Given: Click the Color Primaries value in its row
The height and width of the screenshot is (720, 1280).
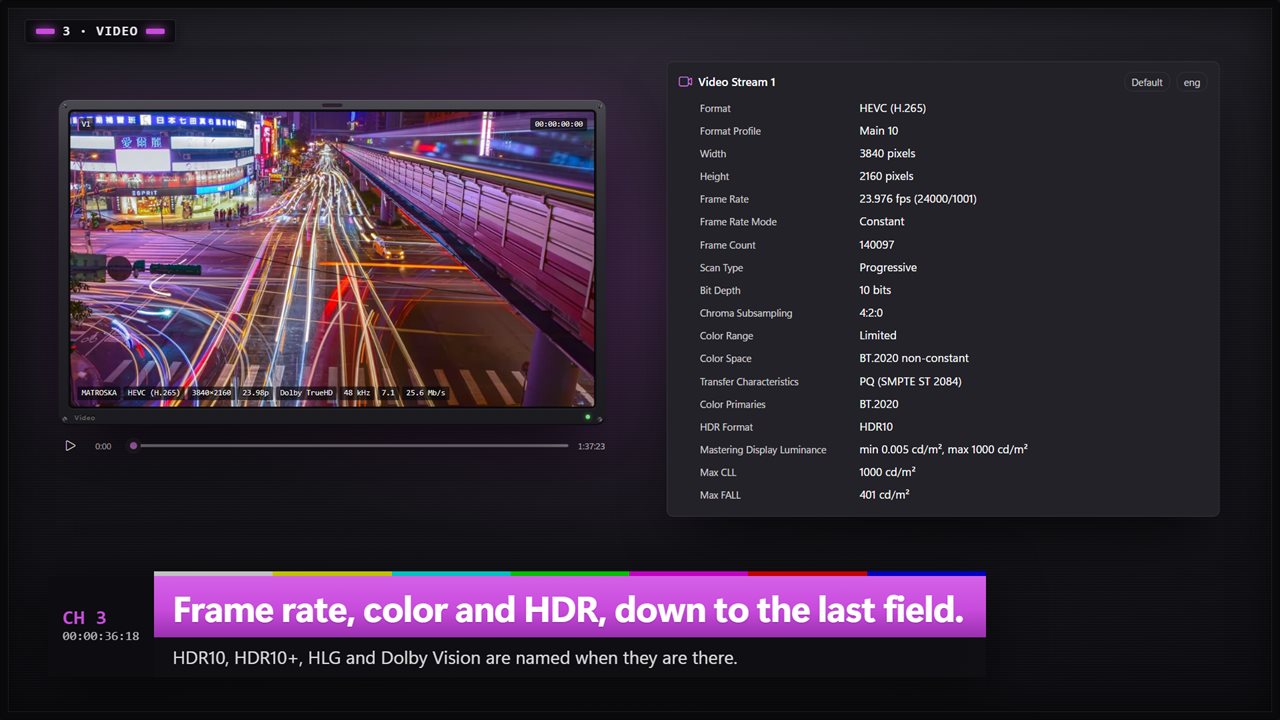Looking at the screenshot, I should [x=879, y=404].
